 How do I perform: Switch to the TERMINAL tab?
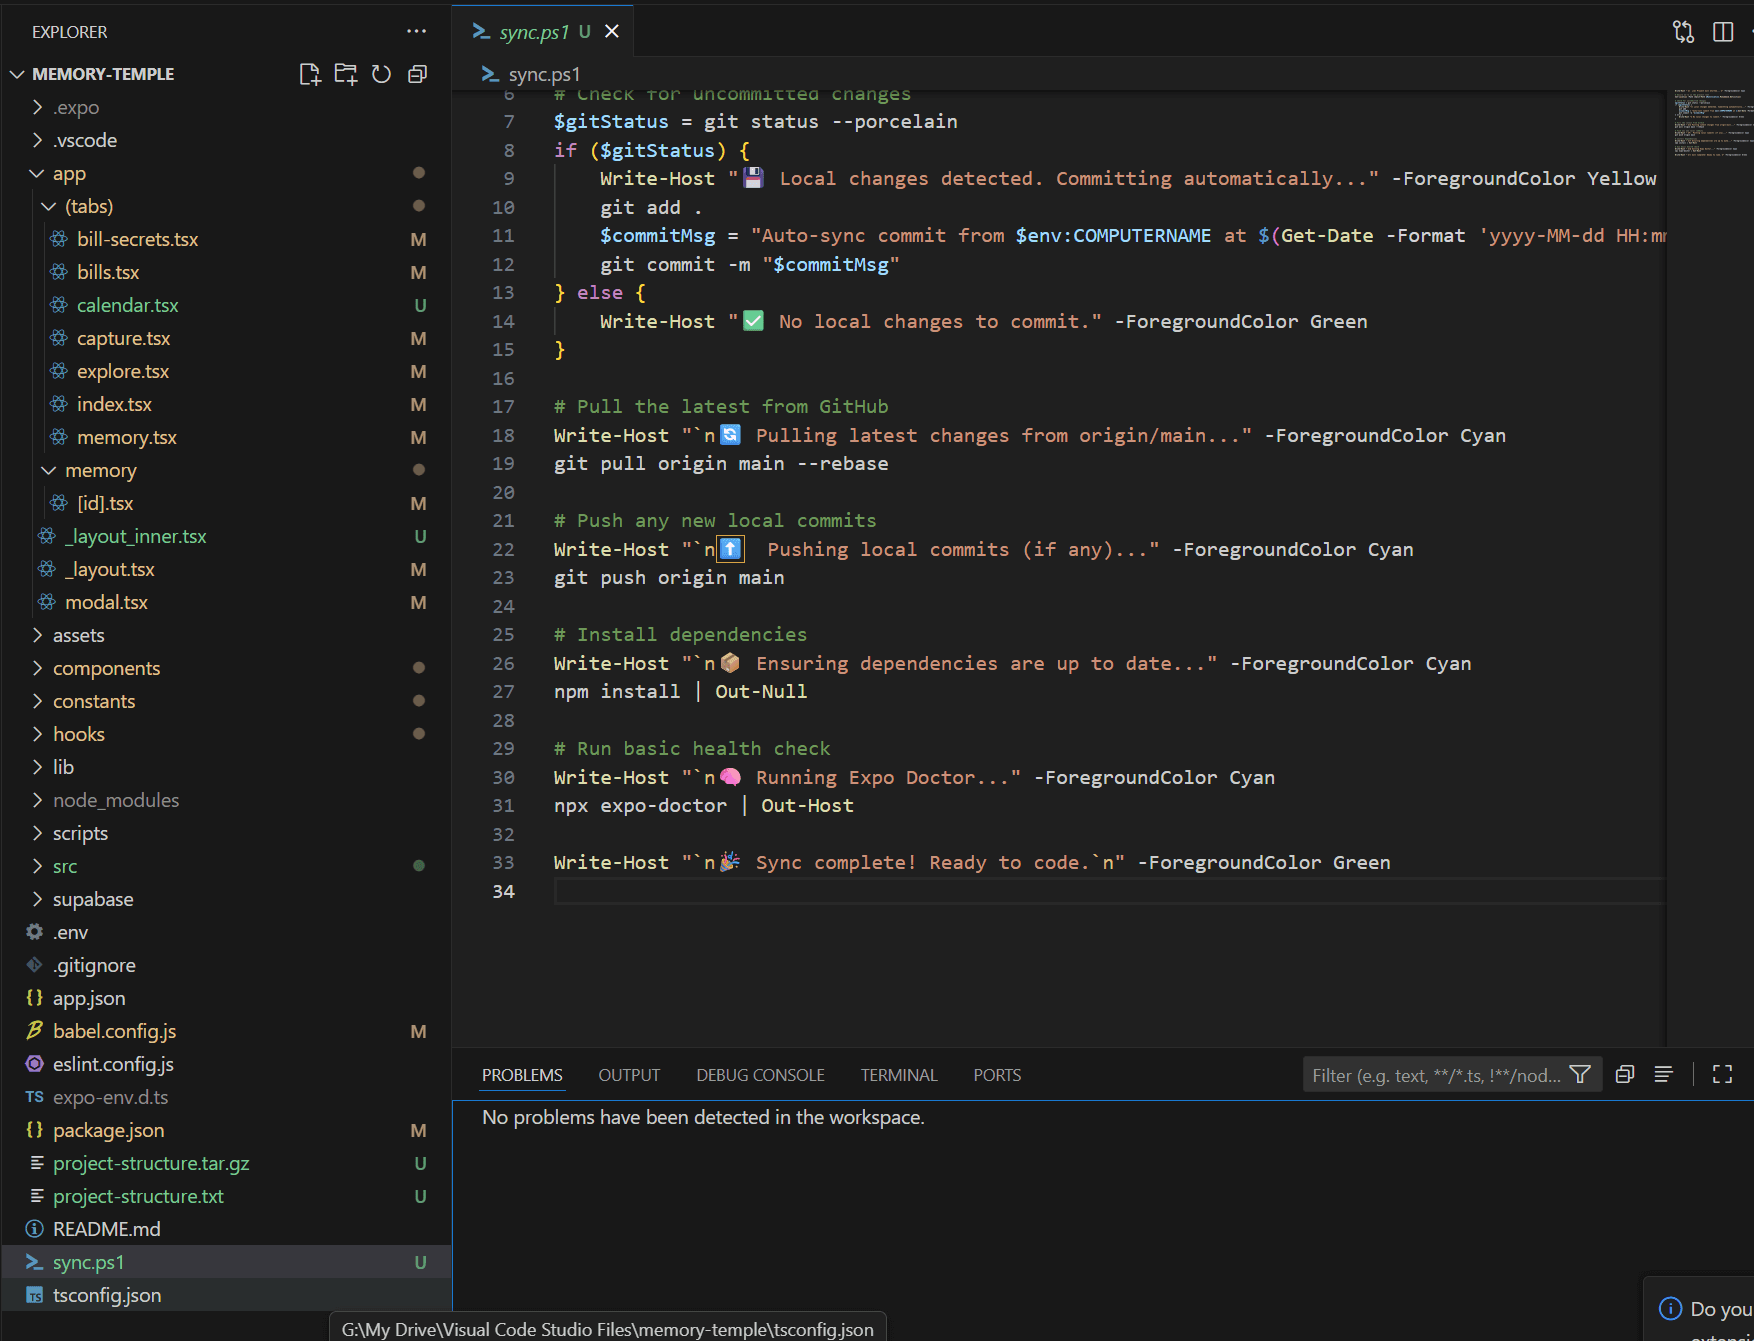click(898, 1075)
